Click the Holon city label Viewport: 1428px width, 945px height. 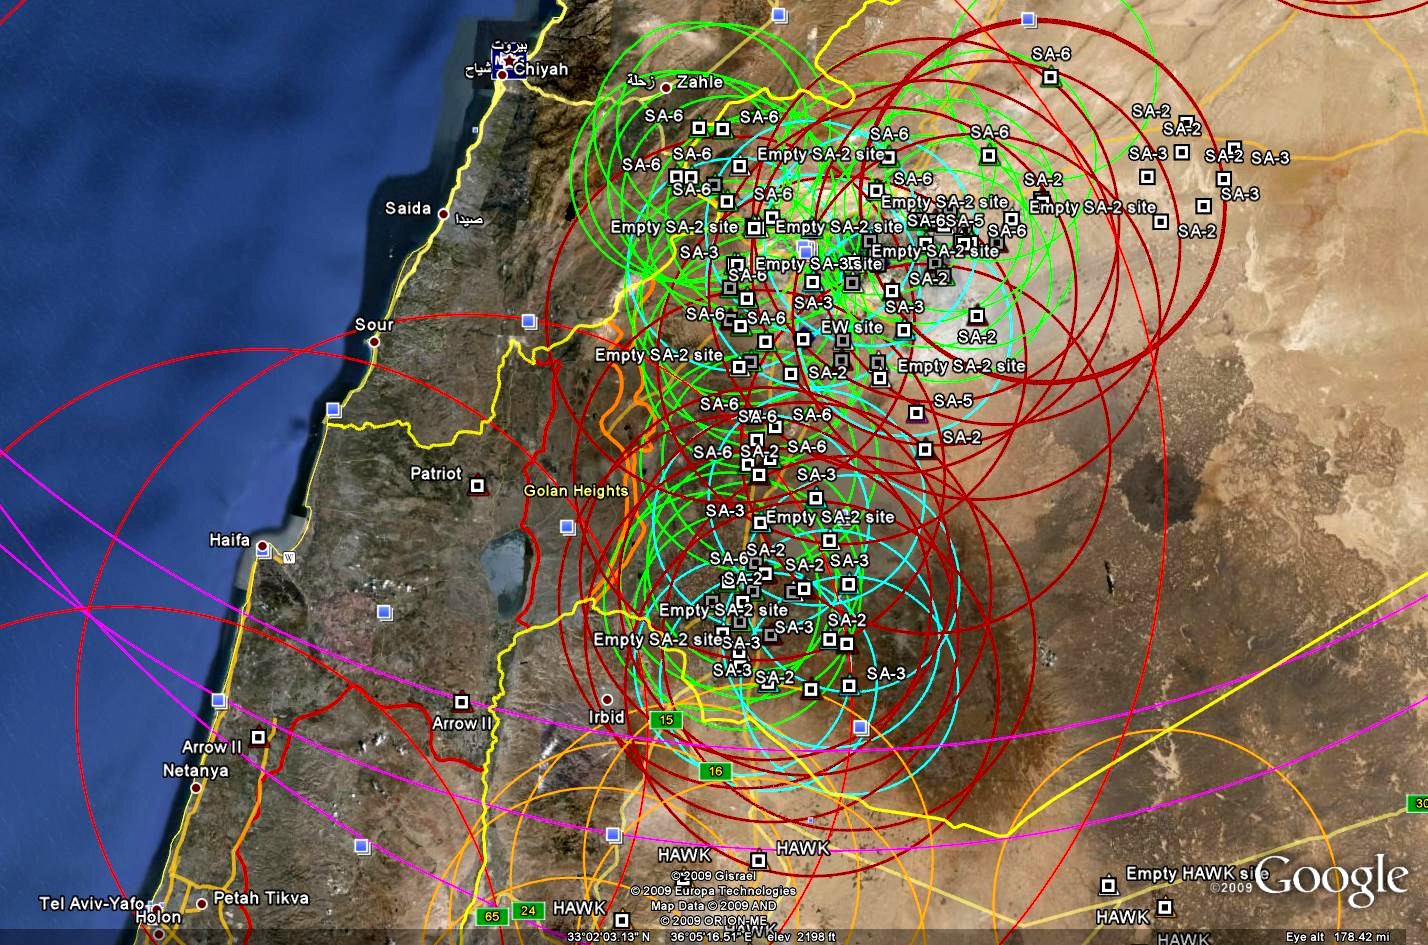(x=158, y=917)
